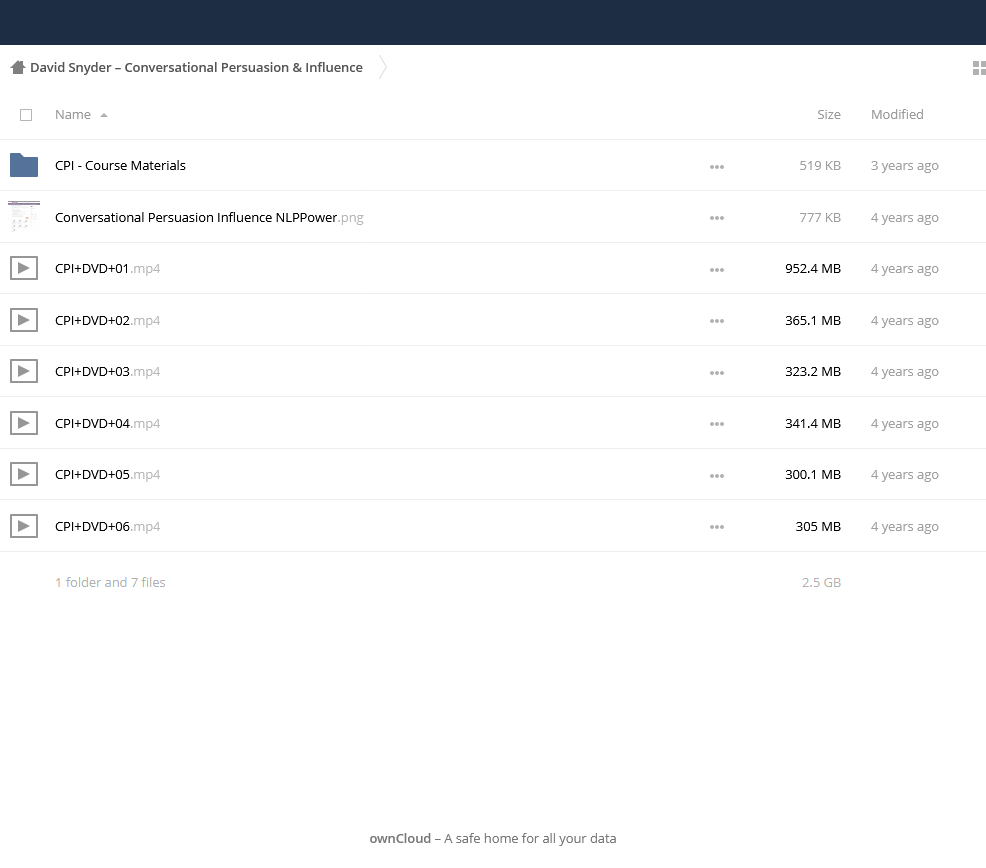Click the play icon for CPI+DVD+05.mp4

(x=24, y=474)
